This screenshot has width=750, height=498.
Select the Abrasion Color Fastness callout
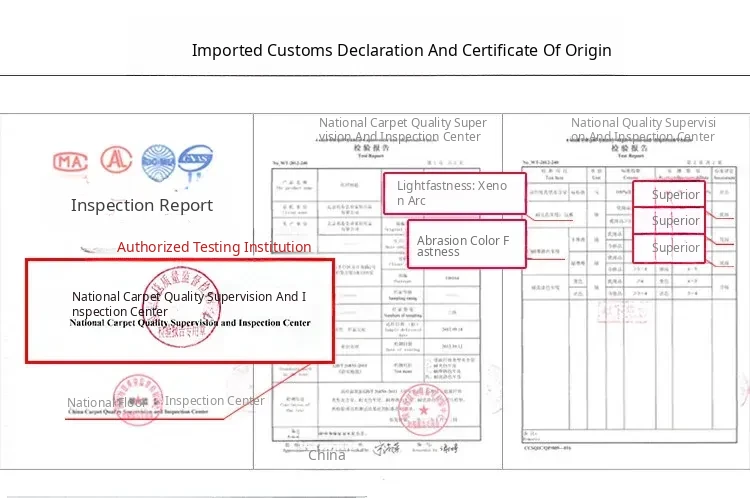(x=465, y=245)
